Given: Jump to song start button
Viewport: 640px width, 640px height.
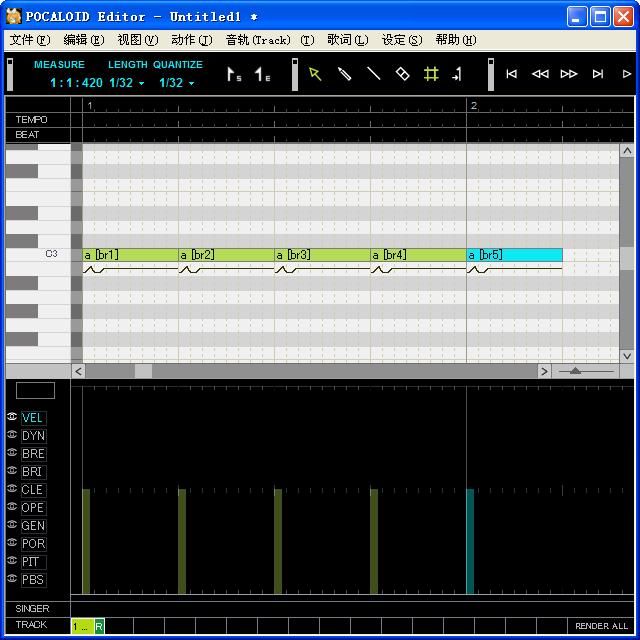Looking at the screenshot, I should [511, 74].
